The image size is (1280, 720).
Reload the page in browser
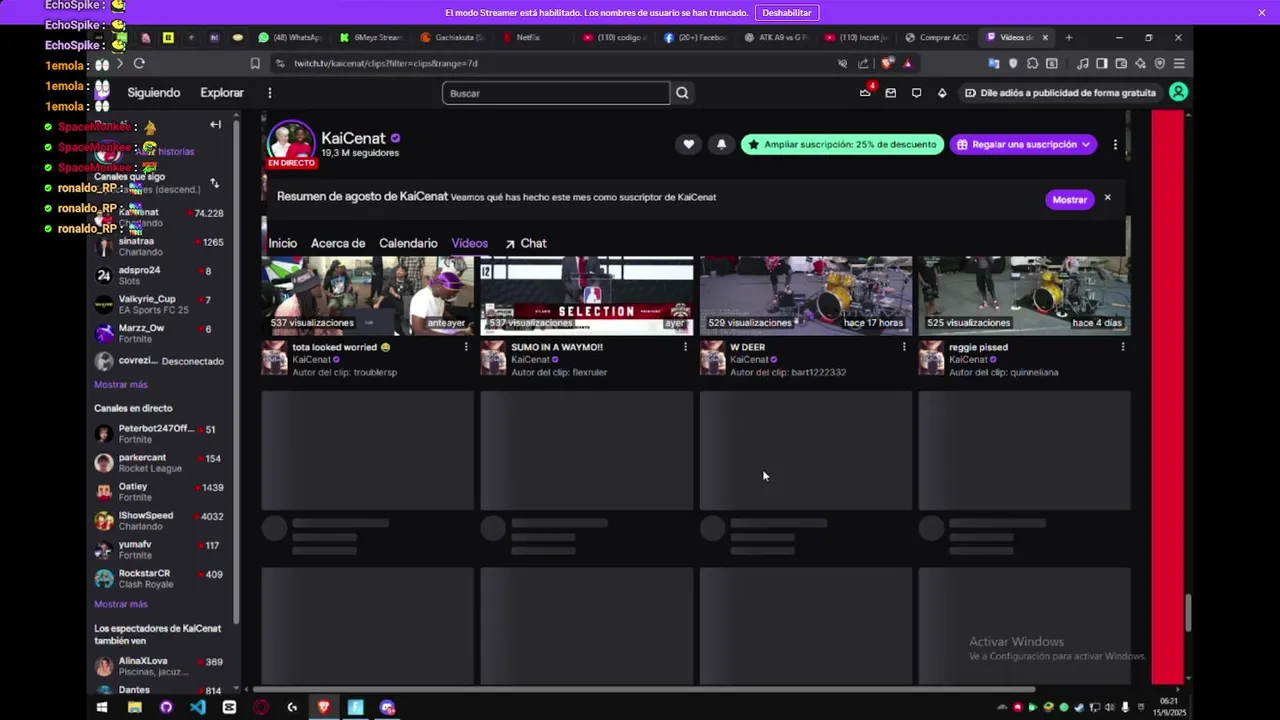coord(139,63)
